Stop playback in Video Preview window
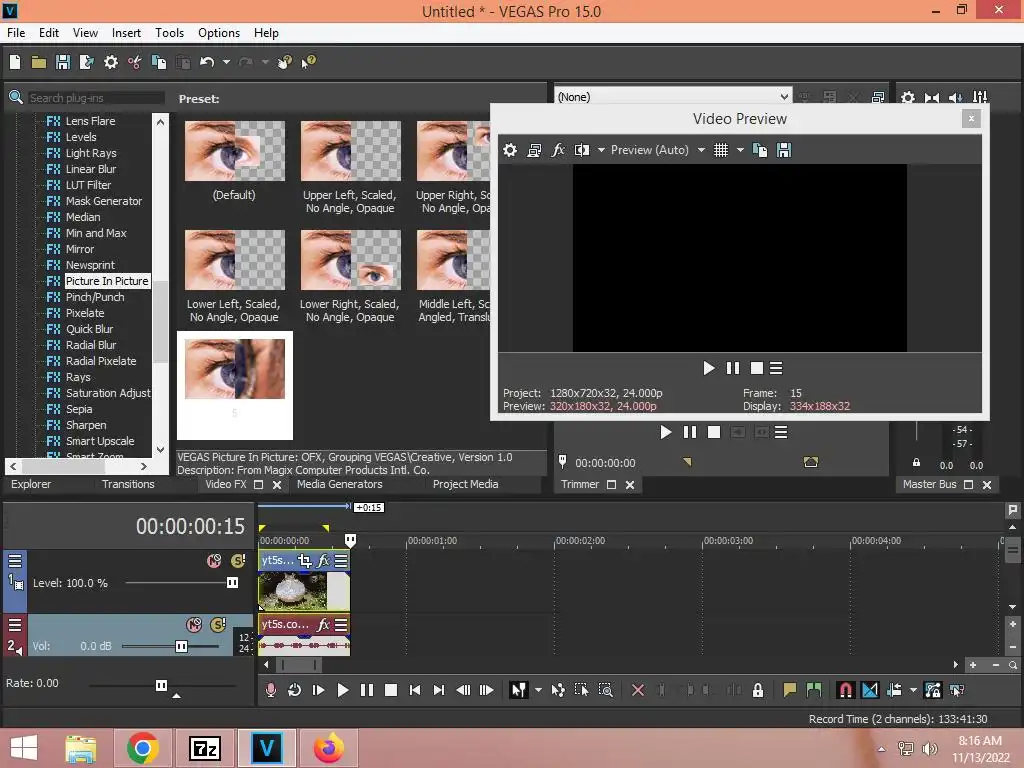1024x768 pixels. click(x=757, y=368)
